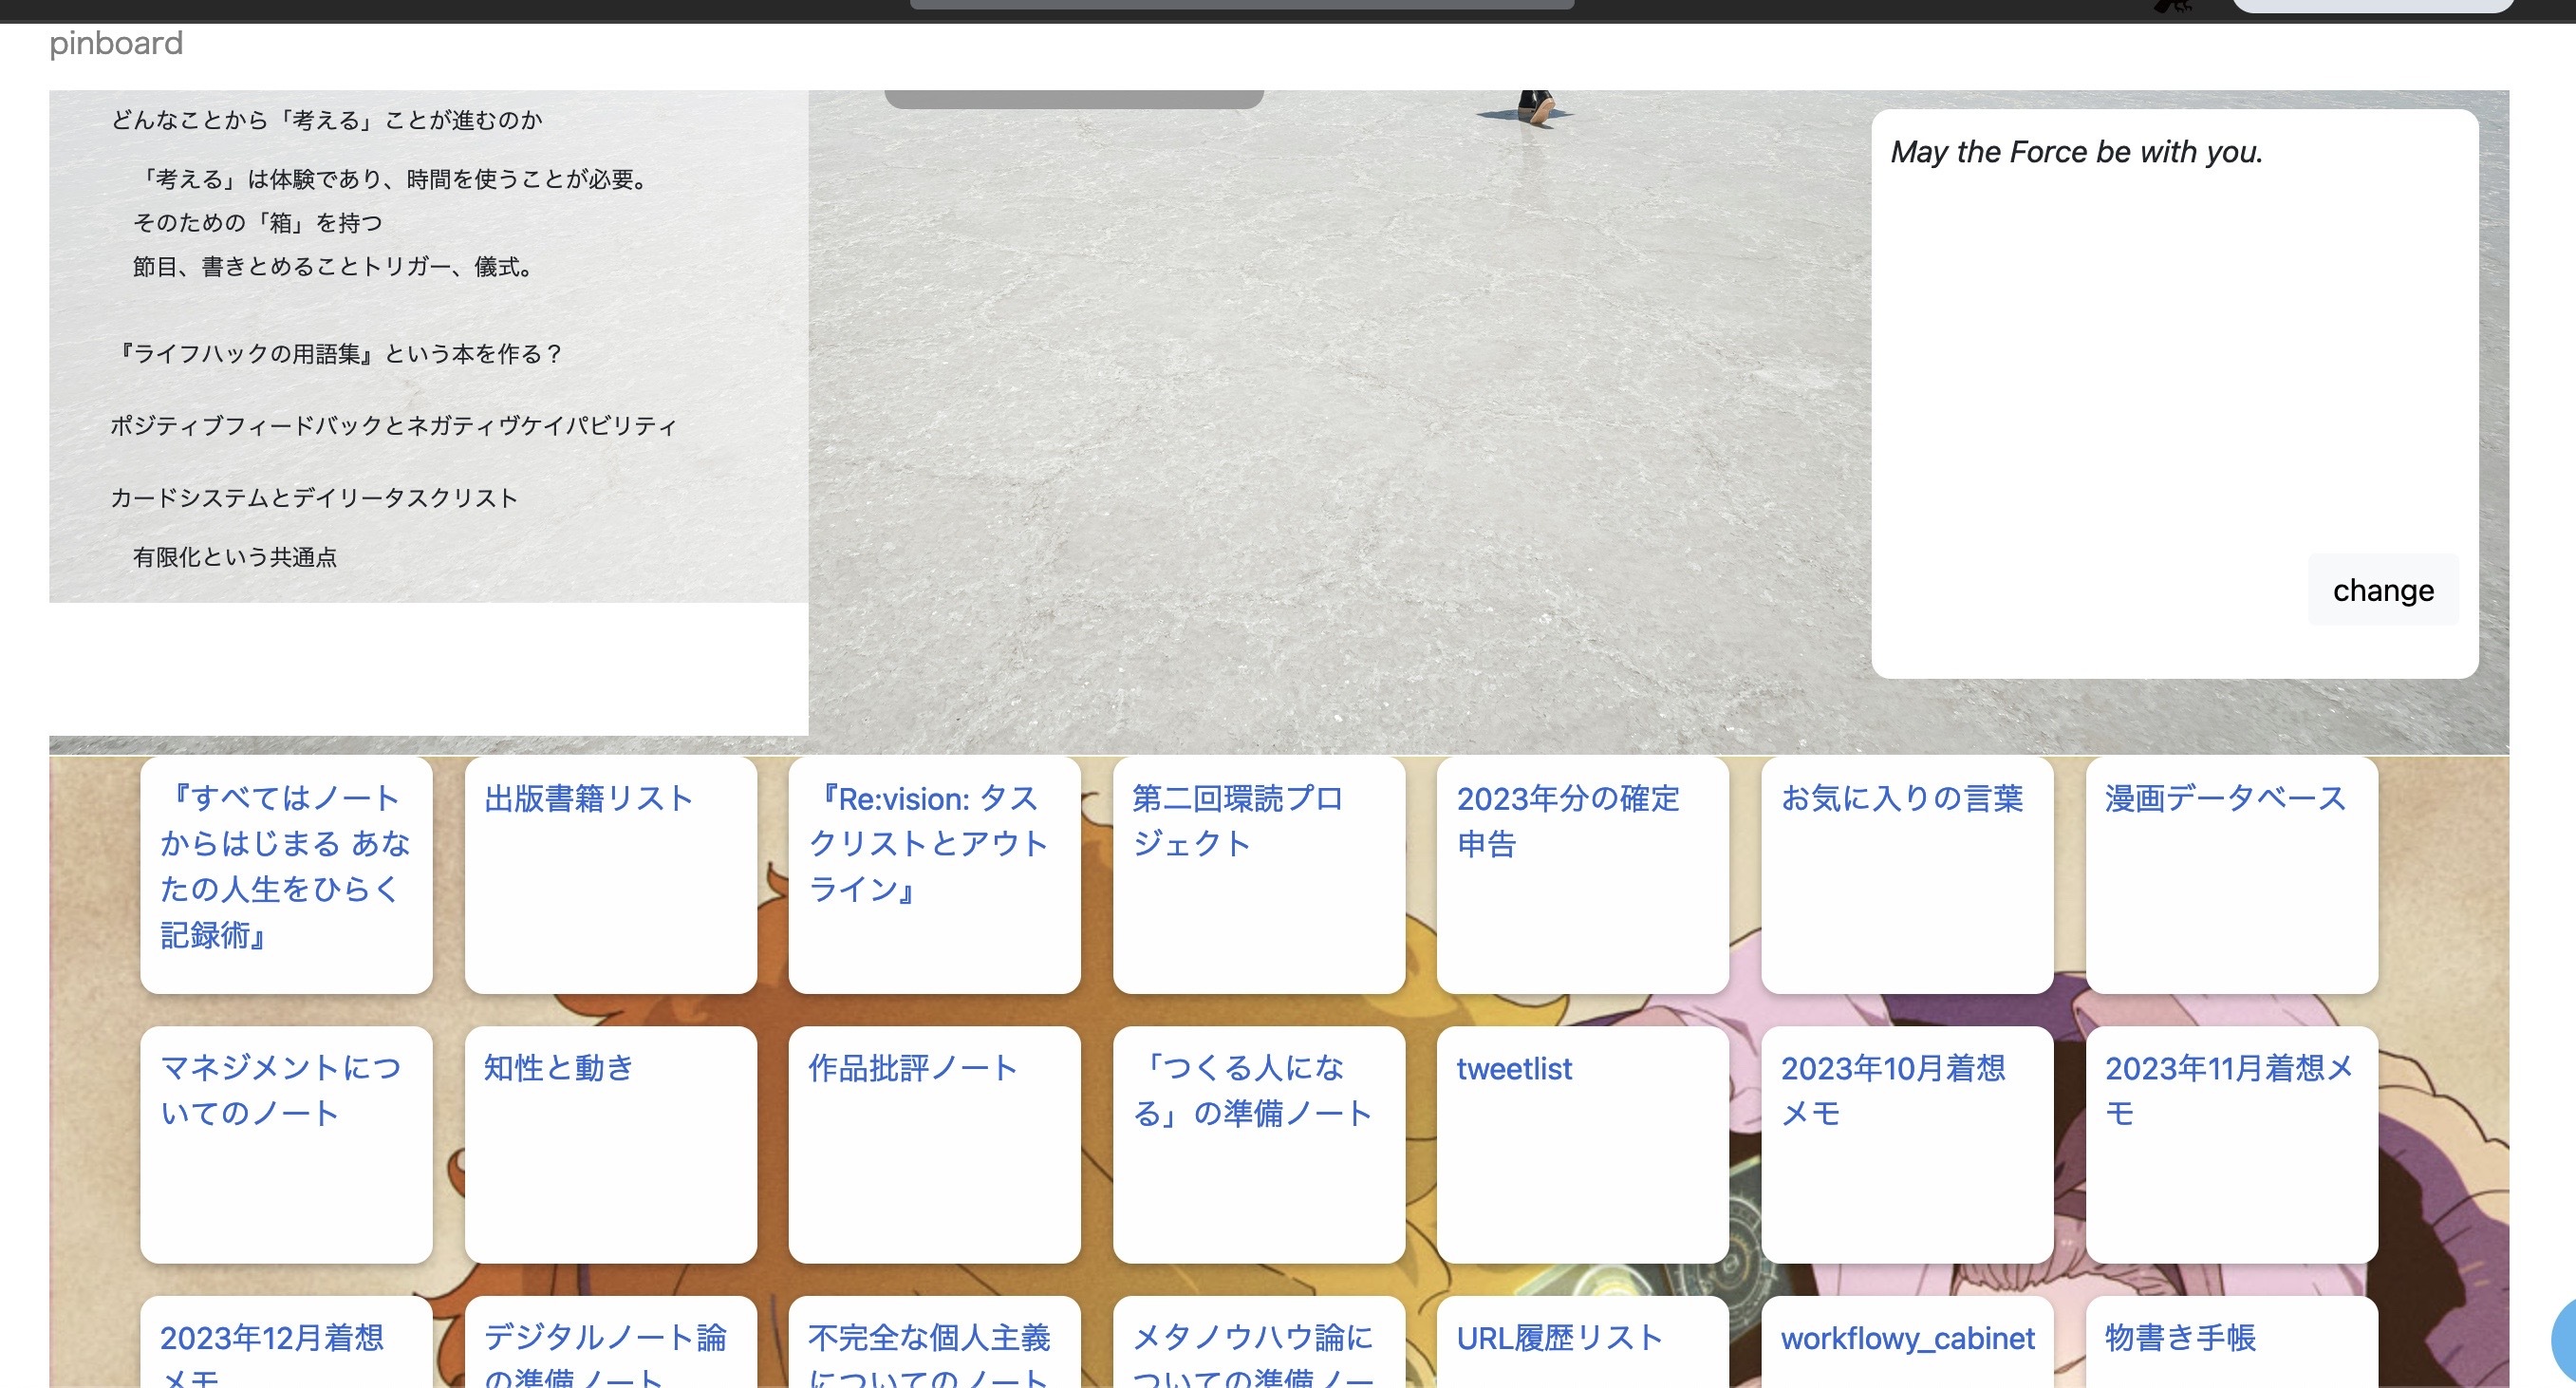This screenshot has height=1388, width=2576.
Task: Open マネジメントについてのノート card
Action: point(280,1090)
